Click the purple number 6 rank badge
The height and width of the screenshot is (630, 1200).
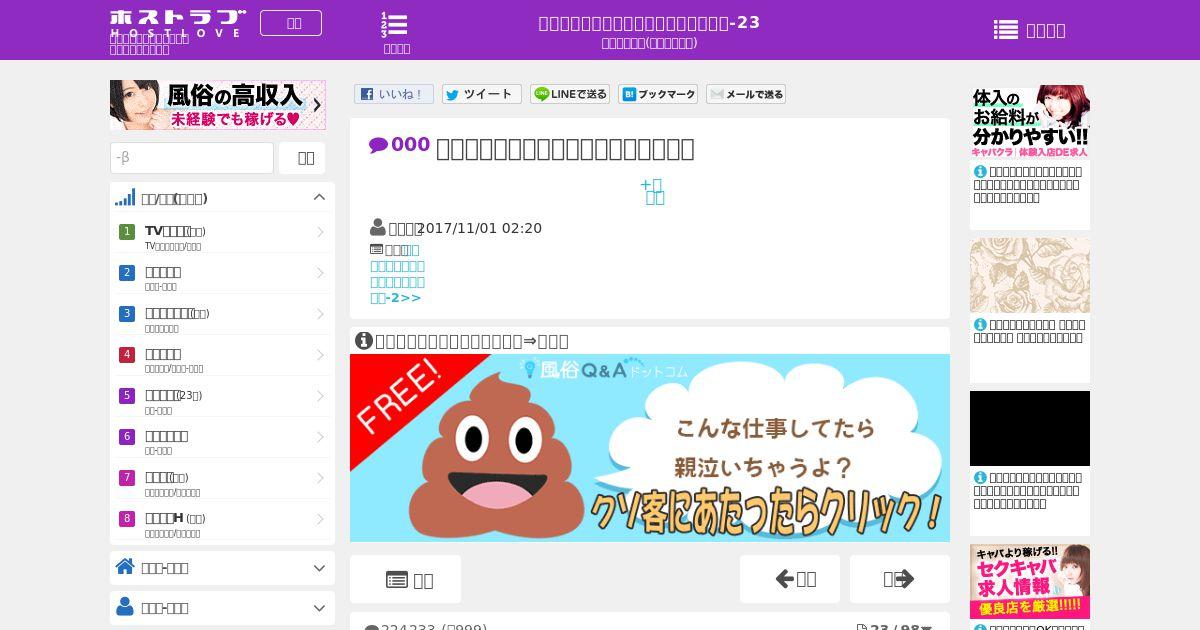(x=127, y=437)
